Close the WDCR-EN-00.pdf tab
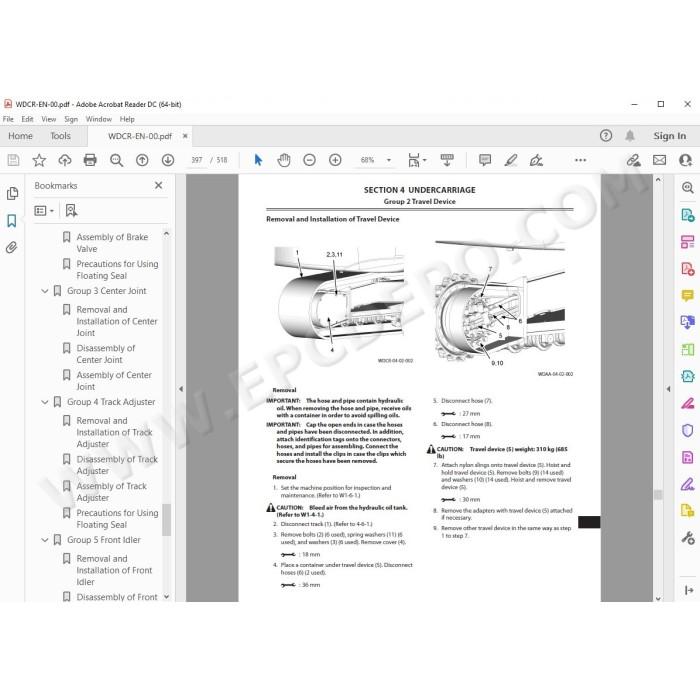The height and width of the screenshot is (700, 700). [185, 136]
